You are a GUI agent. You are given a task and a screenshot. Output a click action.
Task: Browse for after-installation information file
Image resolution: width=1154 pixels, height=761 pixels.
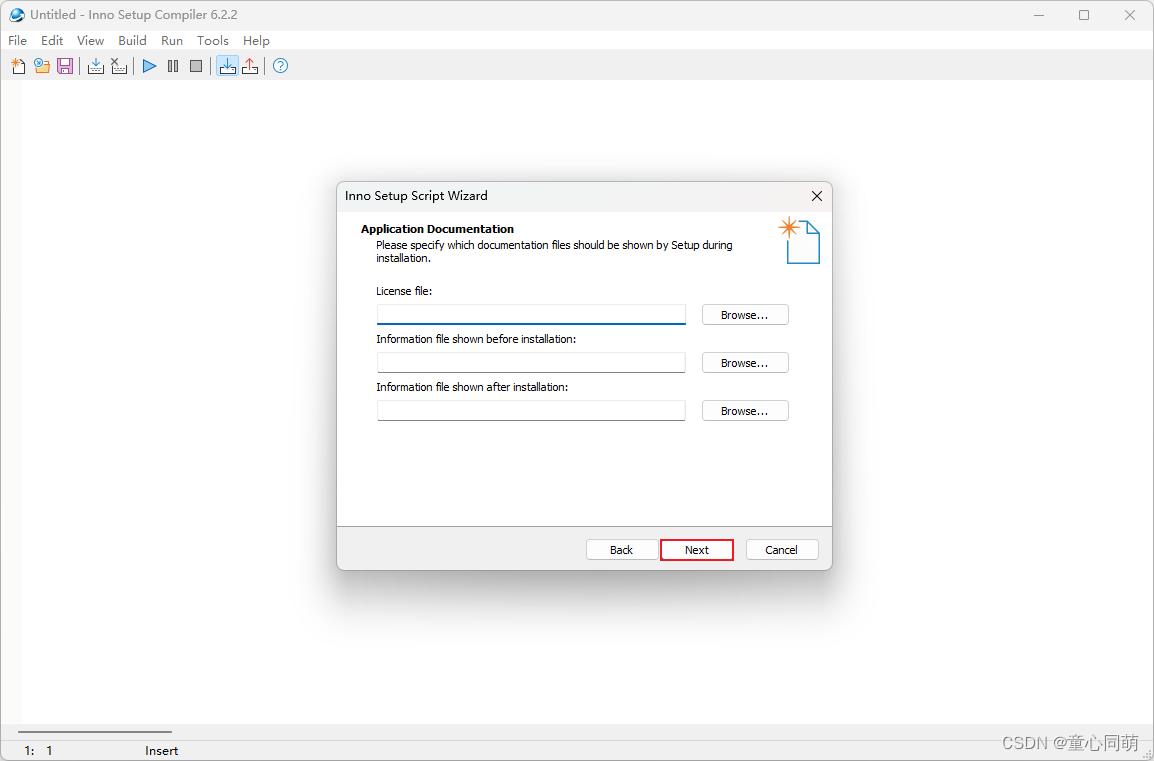[745, 411]
